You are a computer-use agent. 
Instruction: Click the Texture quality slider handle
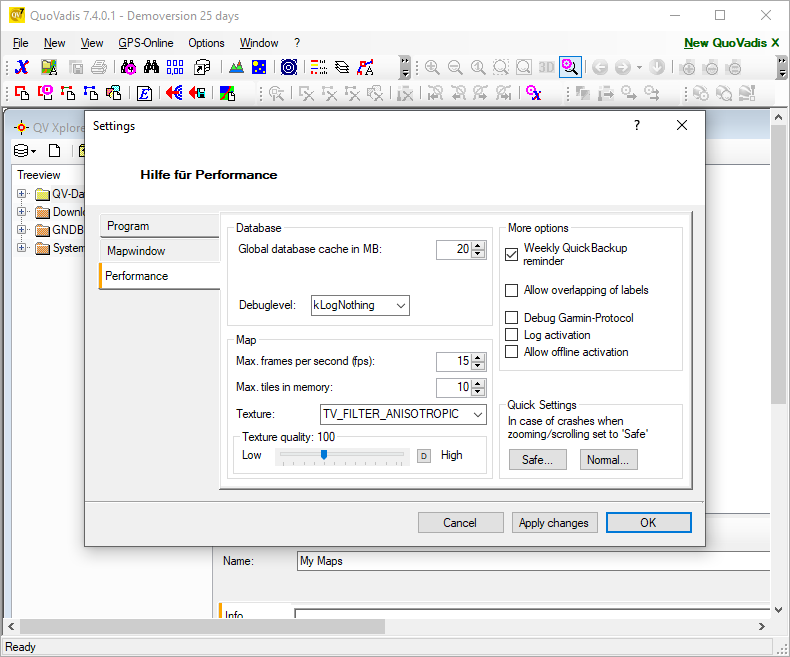(x=323, y=455)
